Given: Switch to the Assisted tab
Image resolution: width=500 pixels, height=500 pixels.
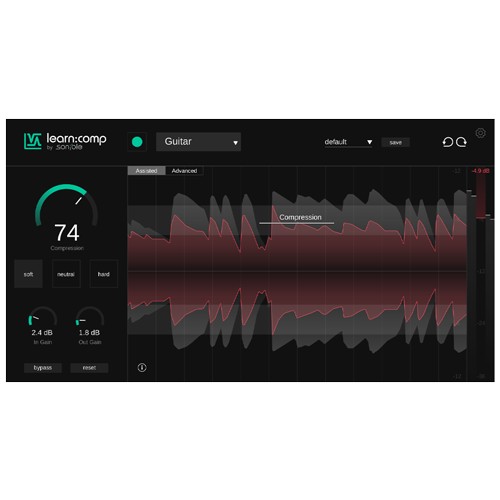Looking at the screenshot, I should coord(146,171).
